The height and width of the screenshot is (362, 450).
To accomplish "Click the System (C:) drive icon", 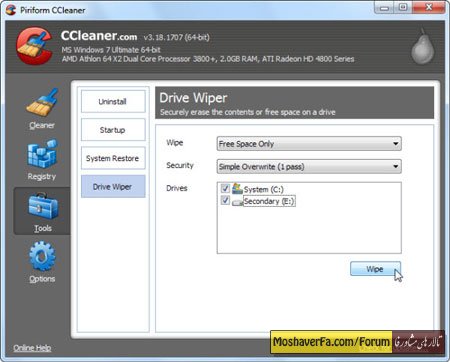I will pos(237,189).
